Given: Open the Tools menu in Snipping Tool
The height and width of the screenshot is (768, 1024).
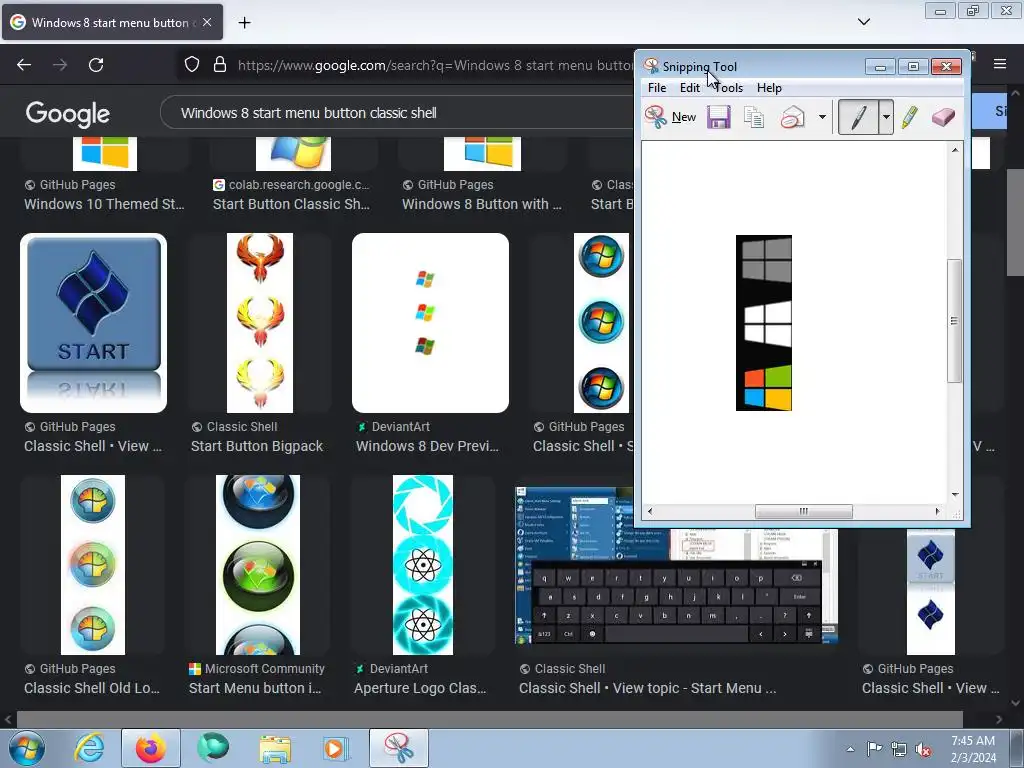Looking at the screenshot, I should pos(729,88).
